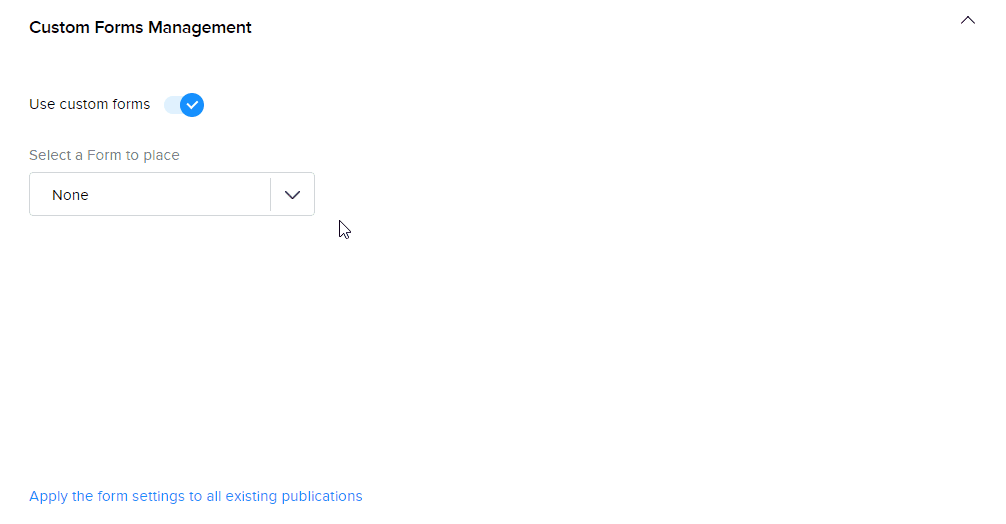This screenshot has width=1006, height=524.
Task: Click the divider line inside the form dropdown
Action: tap(270, 195)
